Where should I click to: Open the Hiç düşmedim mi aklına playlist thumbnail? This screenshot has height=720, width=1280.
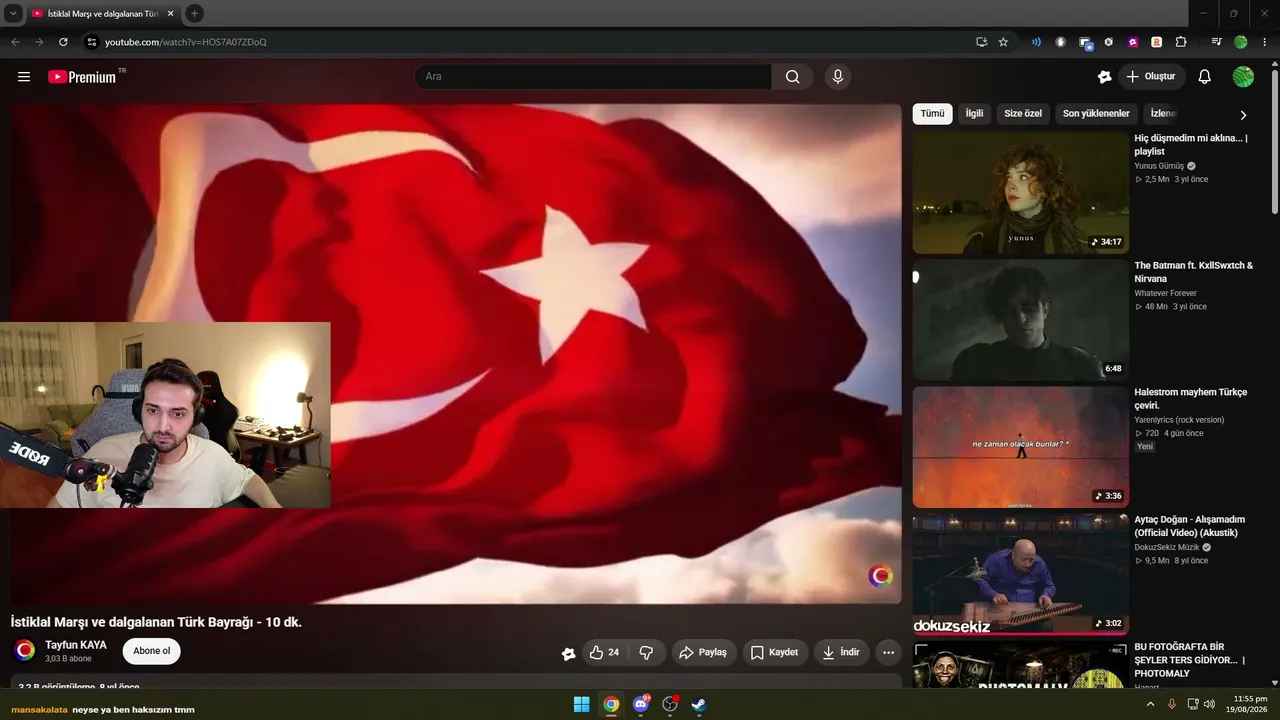point(1020,193)
